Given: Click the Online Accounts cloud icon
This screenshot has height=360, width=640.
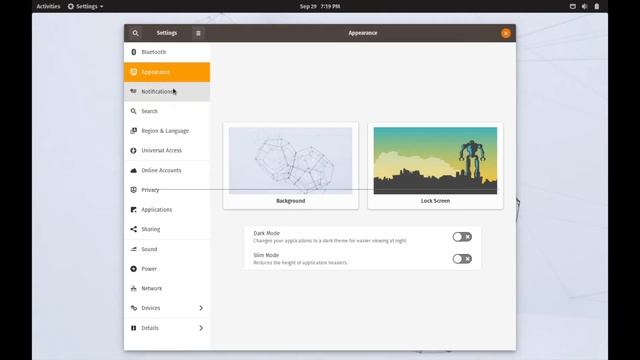Looking at the screenshot, I should pyautogui.click(x=133, y=170).
